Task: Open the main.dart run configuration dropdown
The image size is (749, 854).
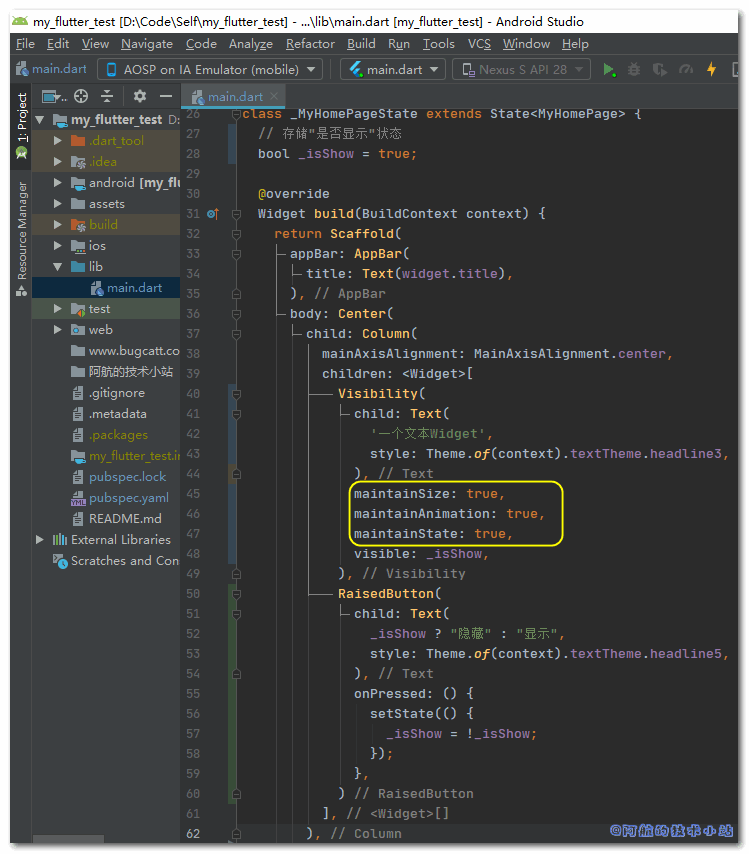Action: tap(393, 70)
